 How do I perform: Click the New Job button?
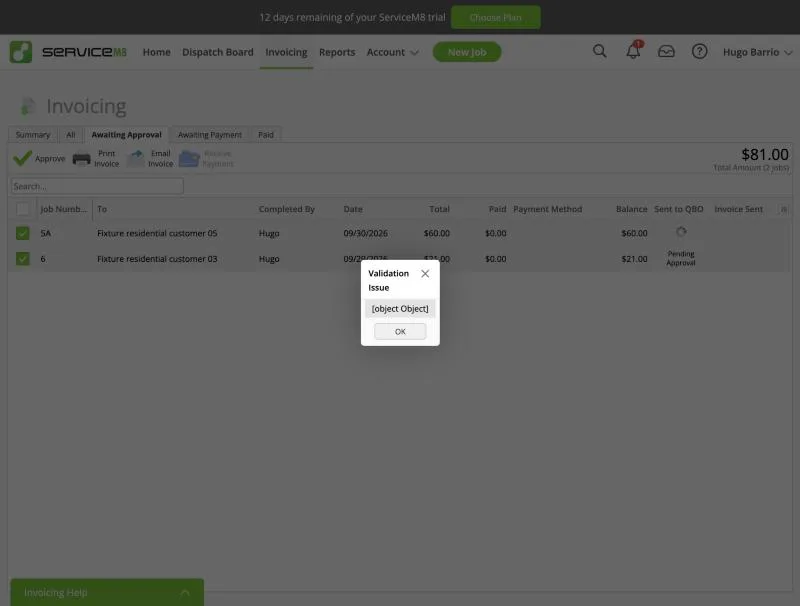coord(467,52)
